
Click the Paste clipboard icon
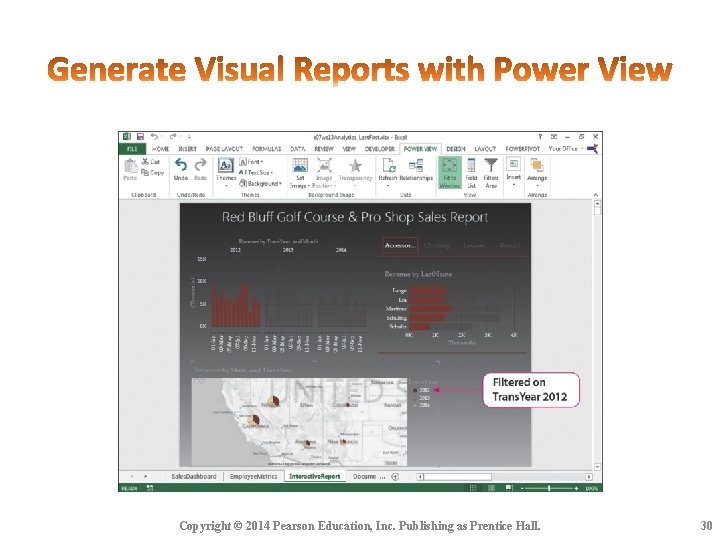(130, 165)
